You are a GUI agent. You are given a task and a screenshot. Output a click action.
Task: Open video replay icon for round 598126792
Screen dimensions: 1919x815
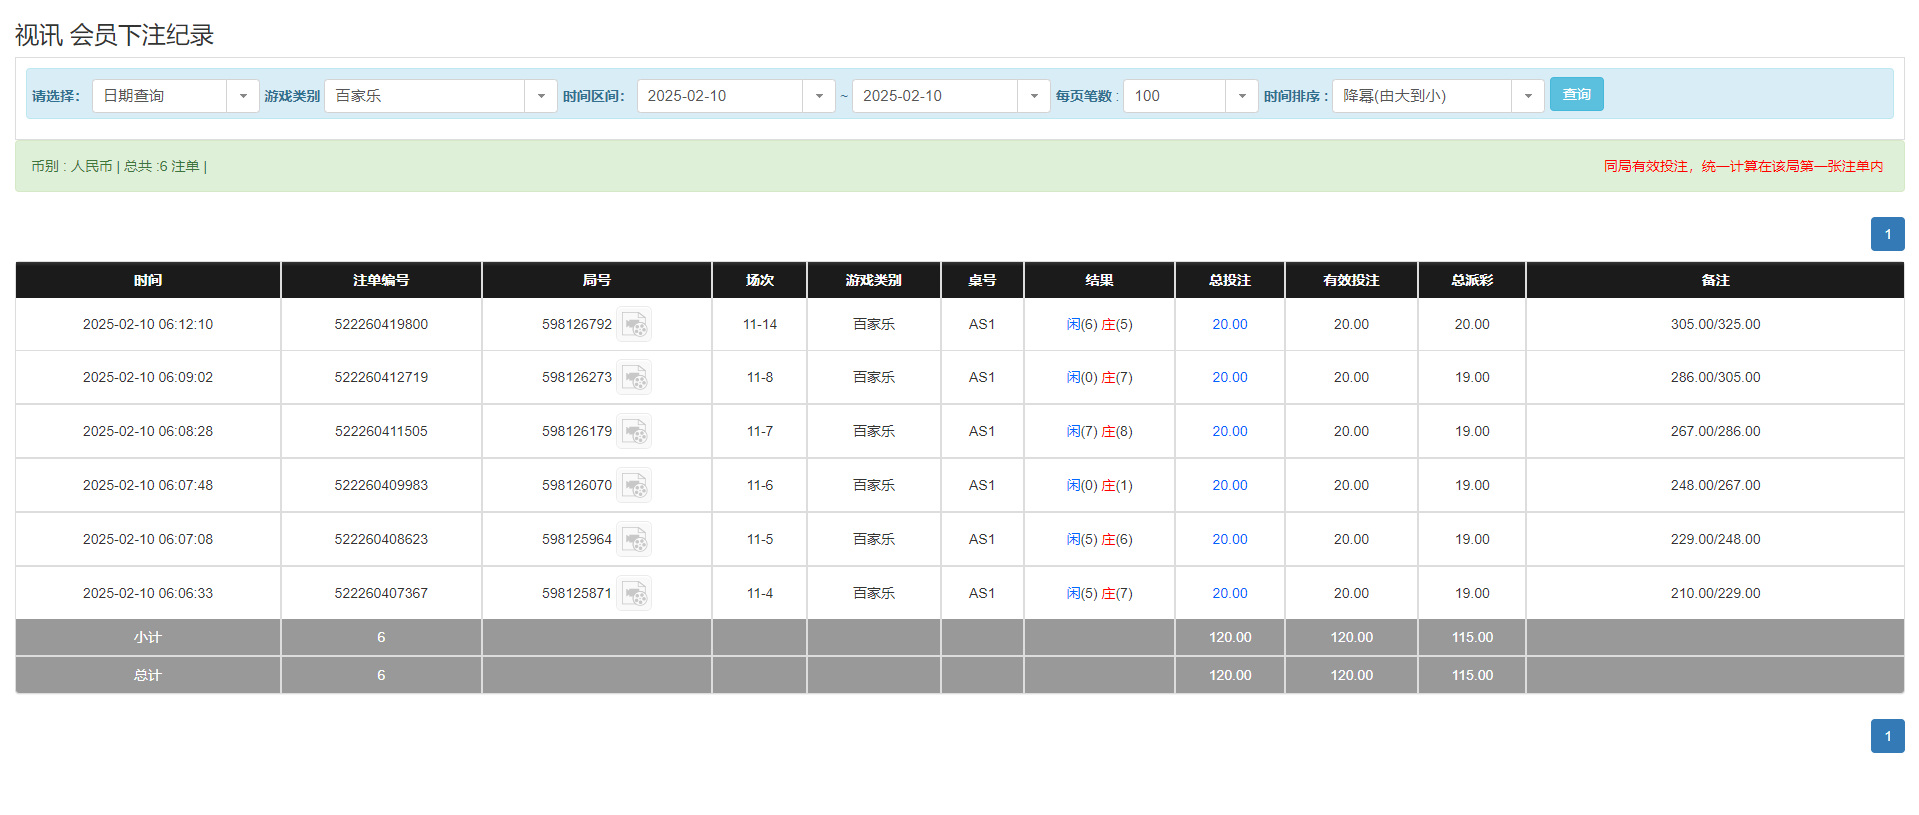[634, 325]
